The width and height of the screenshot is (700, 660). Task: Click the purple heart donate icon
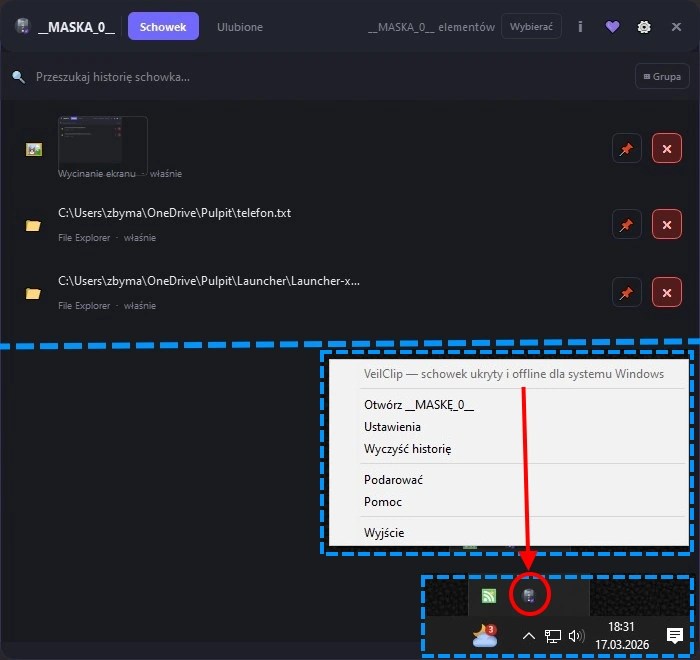point(613,27)
